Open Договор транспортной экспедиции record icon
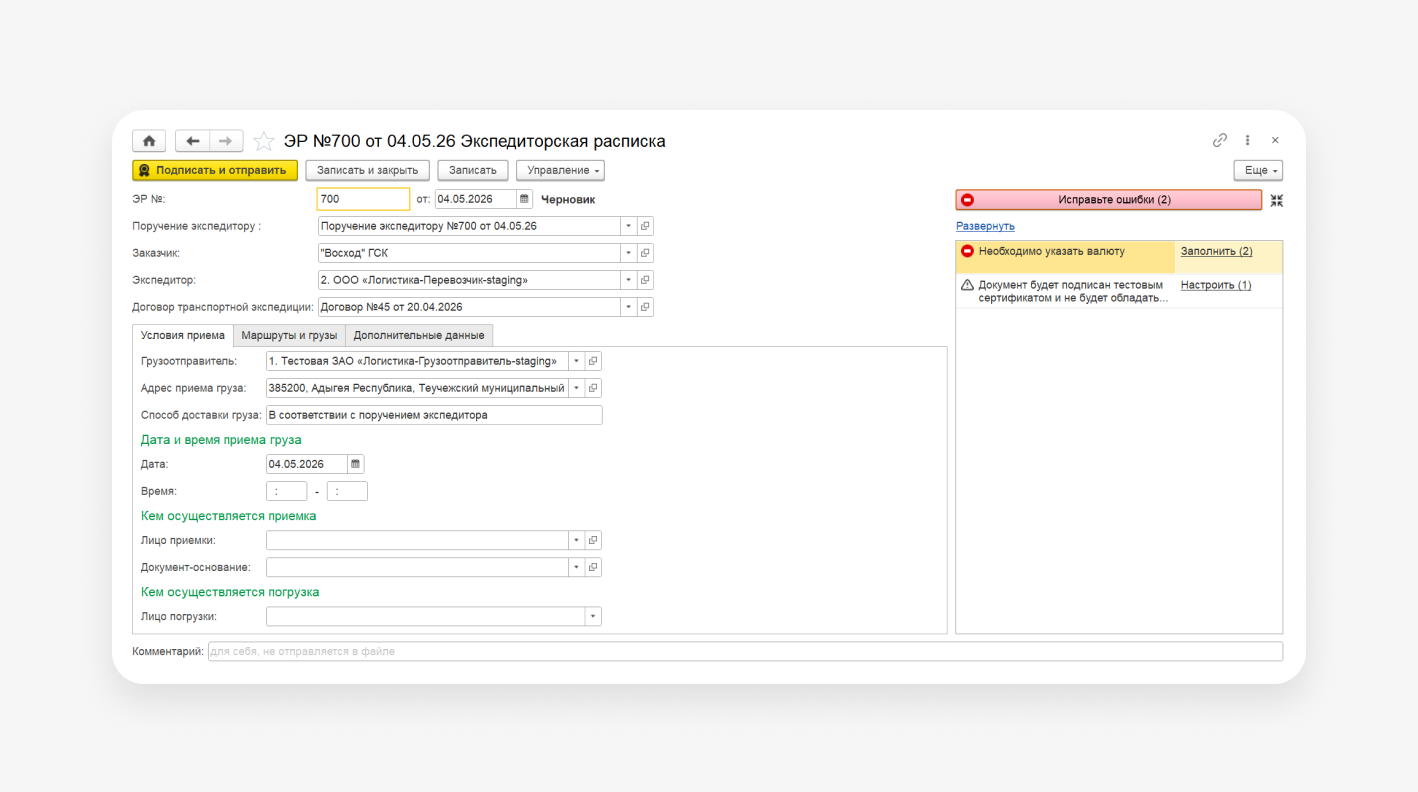The image size is (1418, 792). (645, 307)
